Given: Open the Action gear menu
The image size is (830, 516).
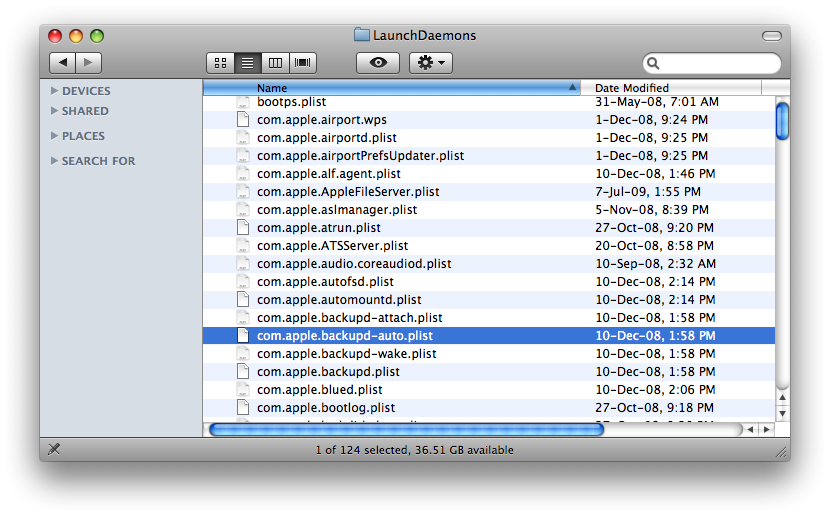Looking at the screenshot, I should tap(431, 63).
